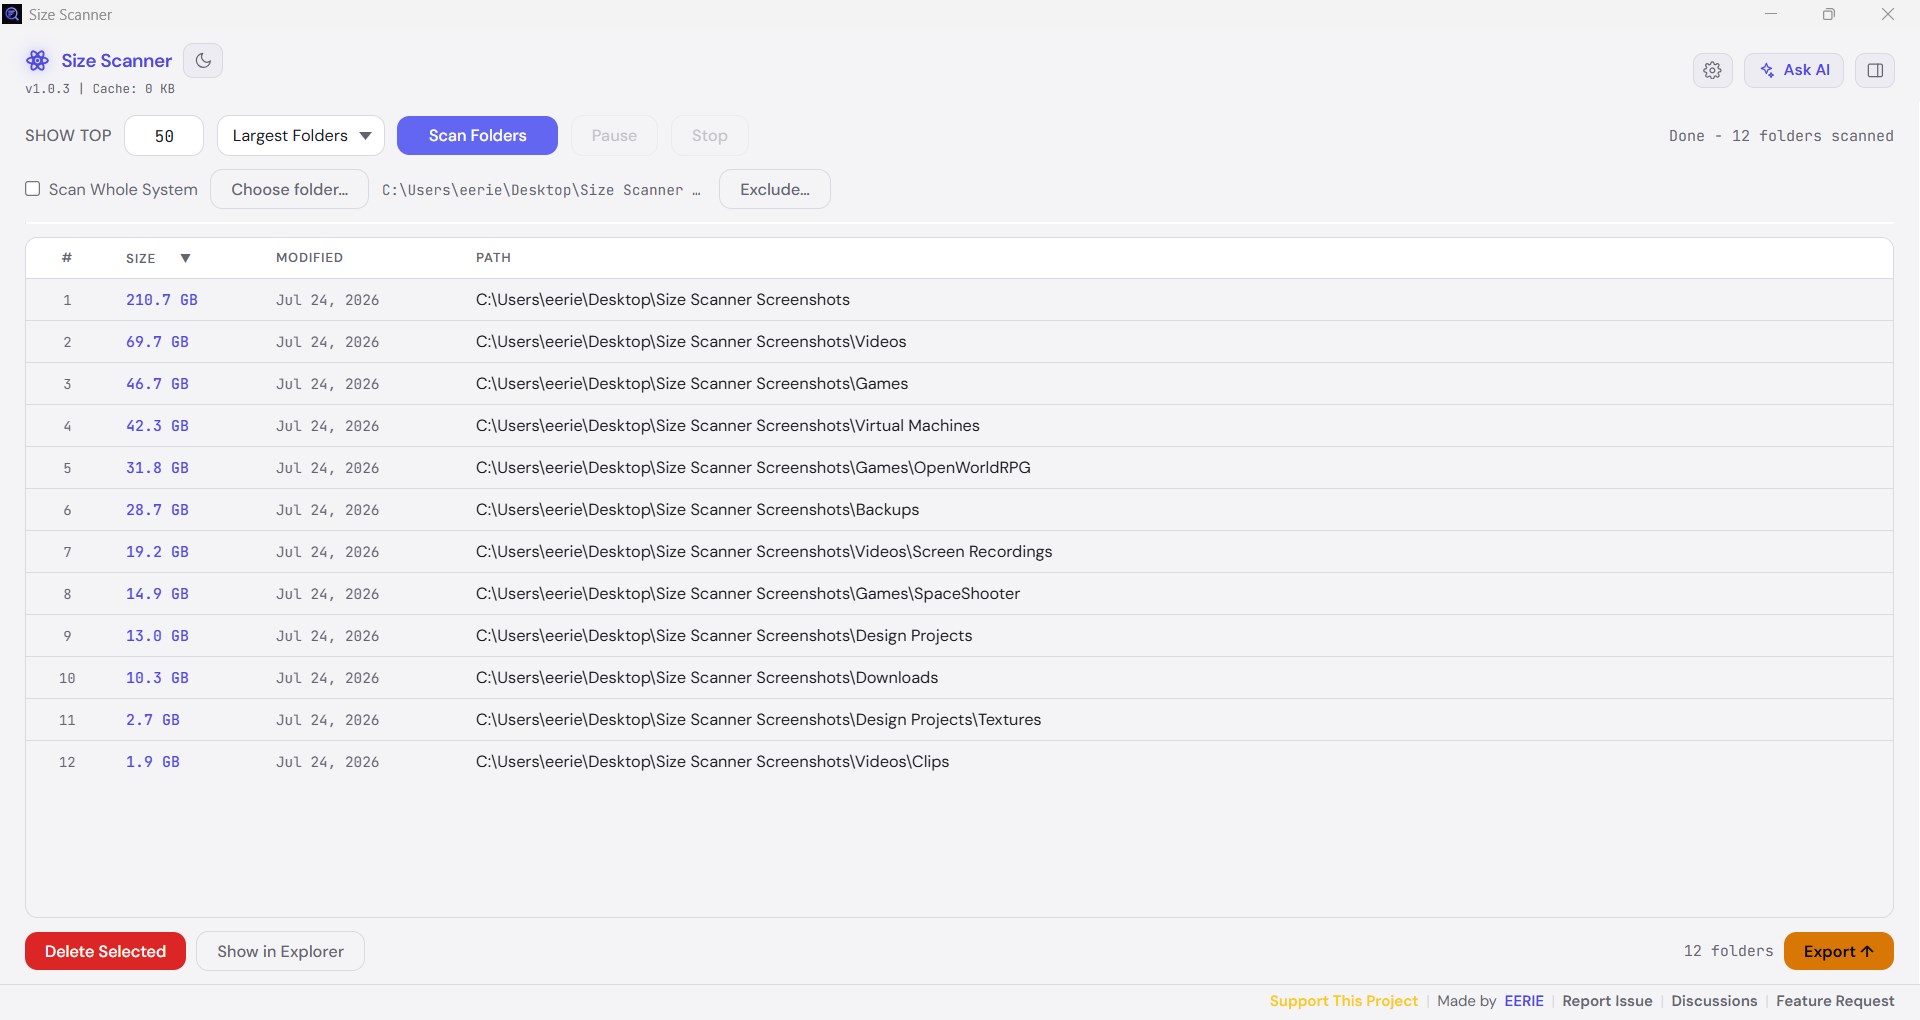Click the Scan Folders button
Screen dimensions: 1920x1020
(x=477, y=136)
